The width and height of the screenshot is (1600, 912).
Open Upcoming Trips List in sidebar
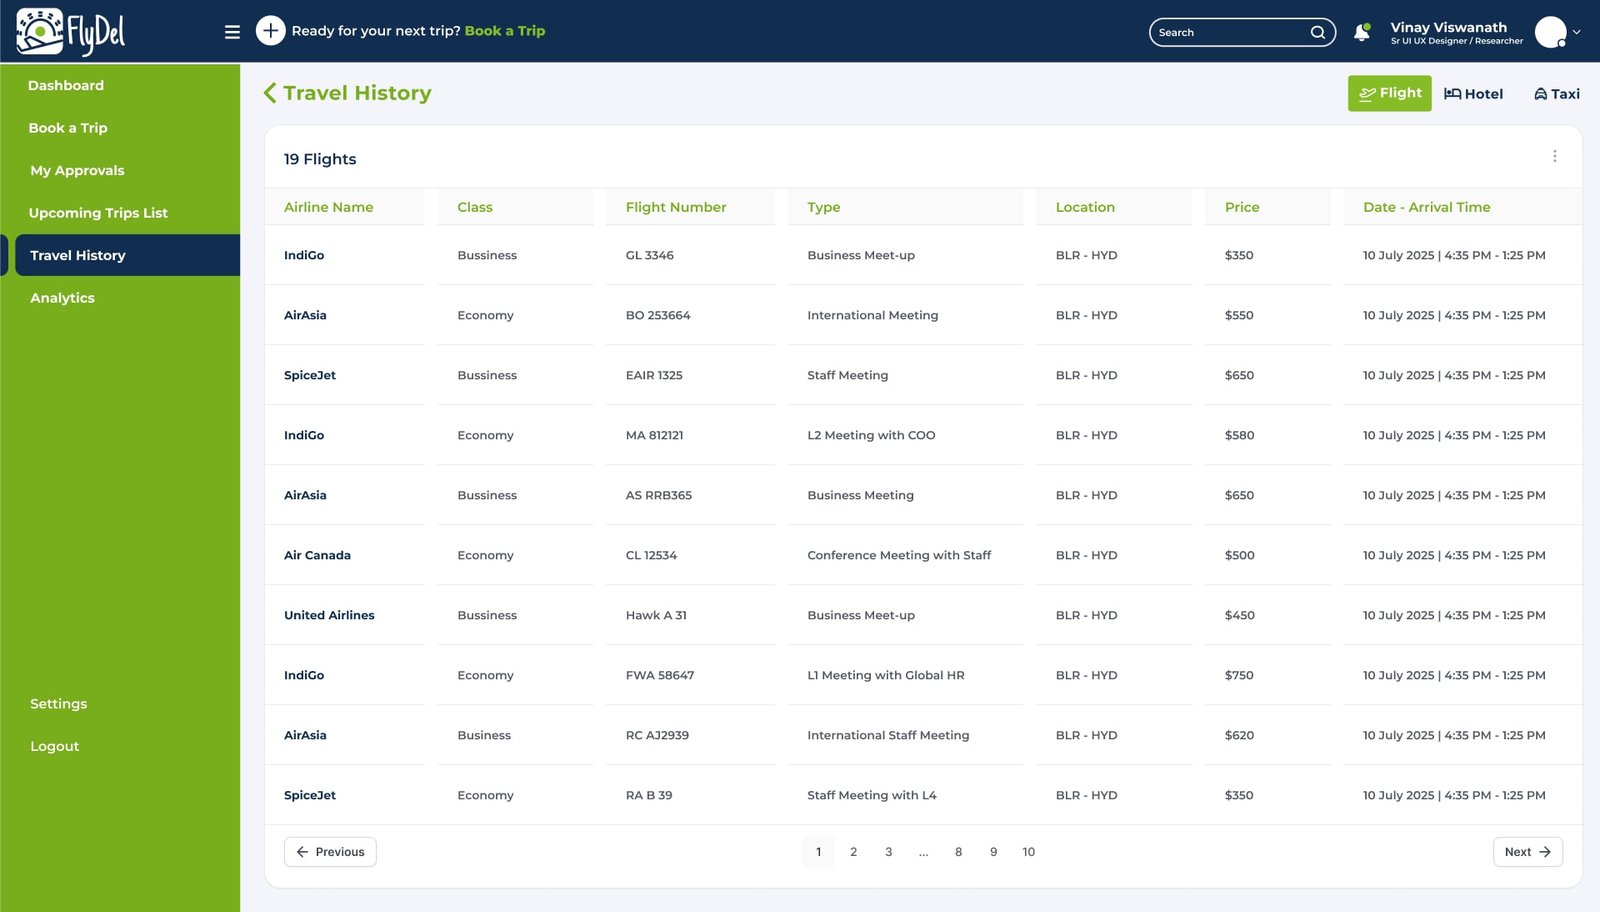[98, 213]
